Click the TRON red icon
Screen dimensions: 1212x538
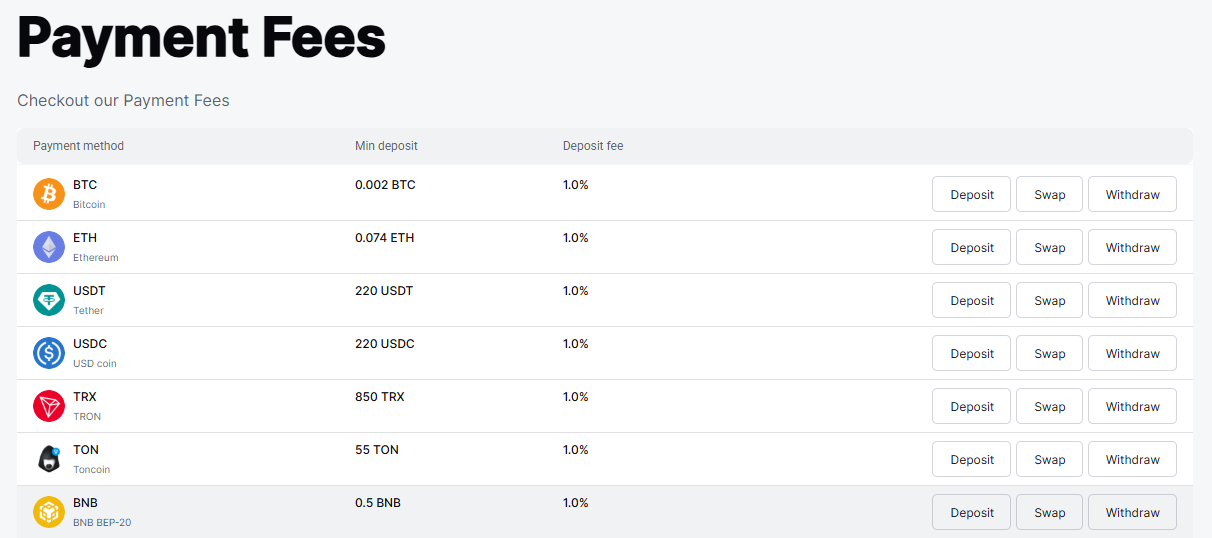click(x=49, y=406)
